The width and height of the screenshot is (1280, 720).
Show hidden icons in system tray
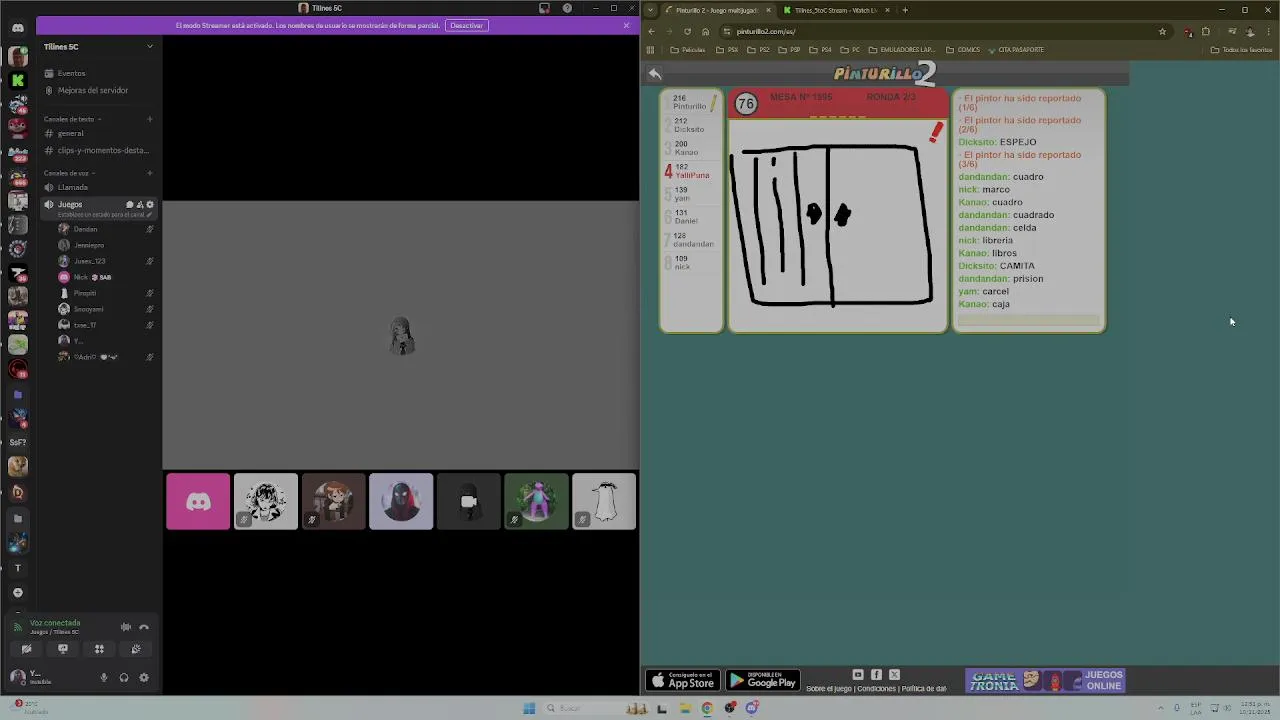[1162, 708]
